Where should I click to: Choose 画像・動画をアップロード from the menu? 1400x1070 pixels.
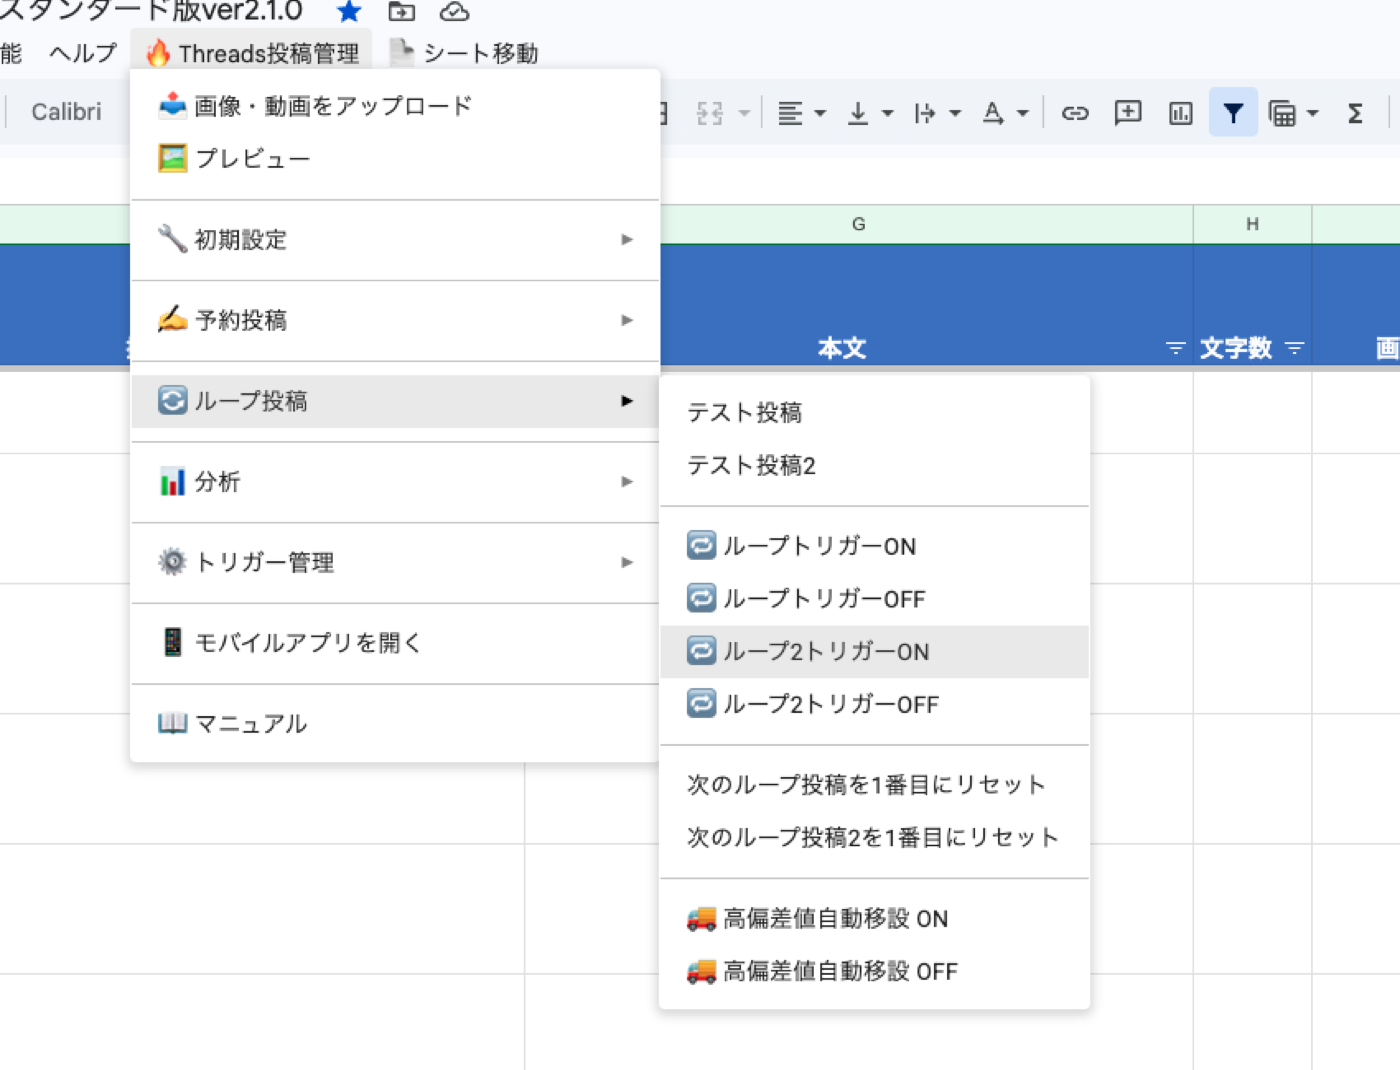coord(395,106)
